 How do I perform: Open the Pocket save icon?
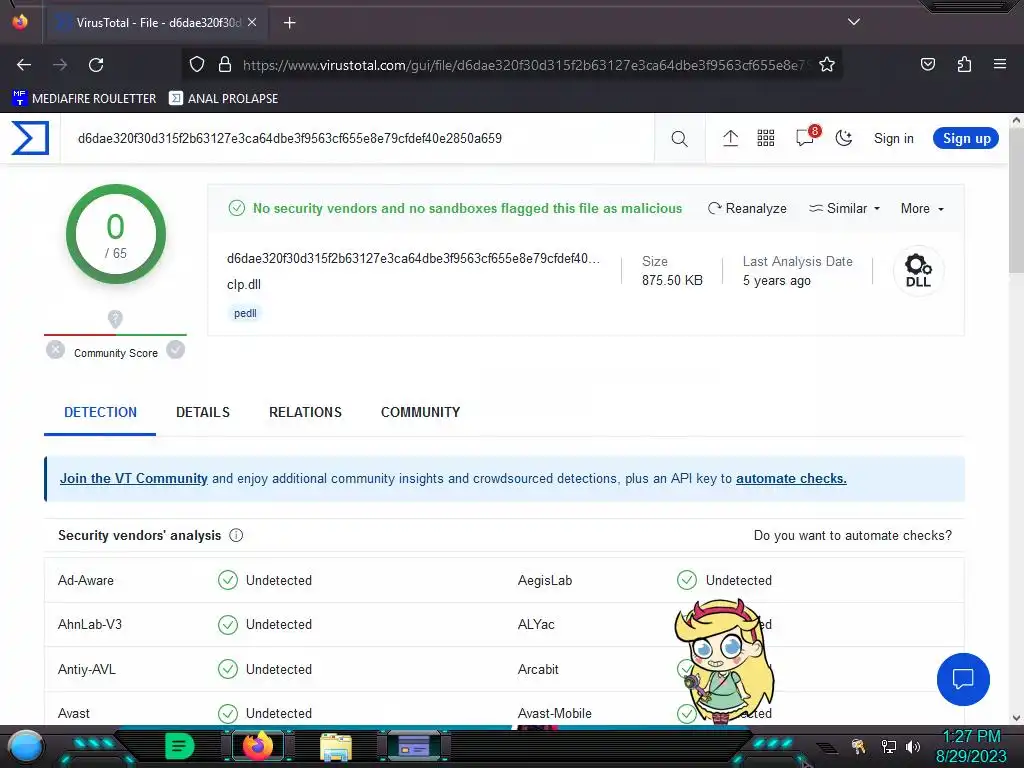pyautogui.click(x=928, y=64)
